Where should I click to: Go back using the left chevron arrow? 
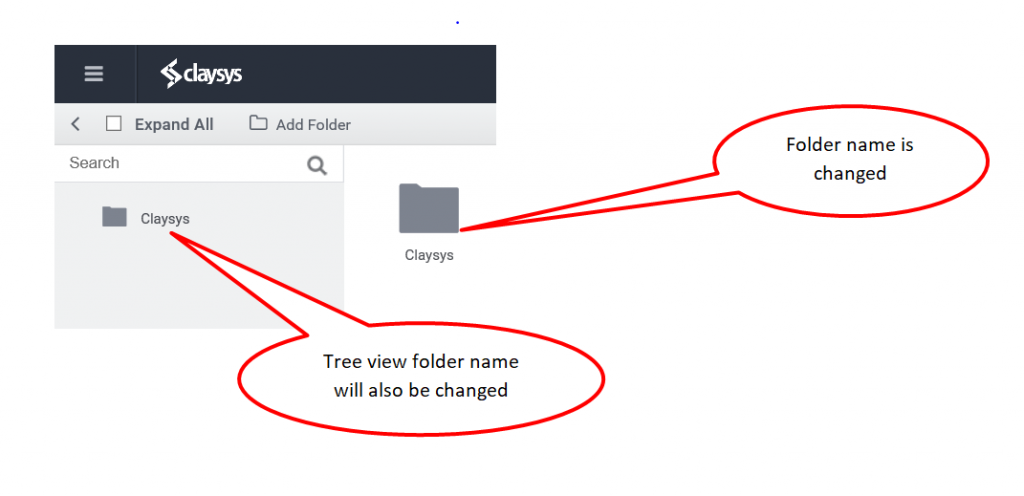[x=76, y=124]
